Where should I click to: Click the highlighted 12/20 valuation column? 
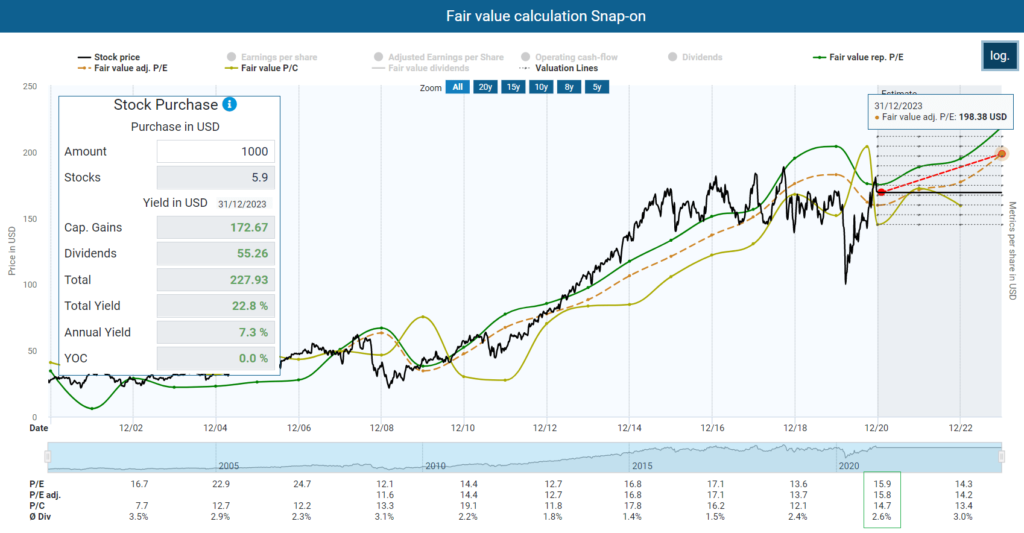tap(882, 500)
